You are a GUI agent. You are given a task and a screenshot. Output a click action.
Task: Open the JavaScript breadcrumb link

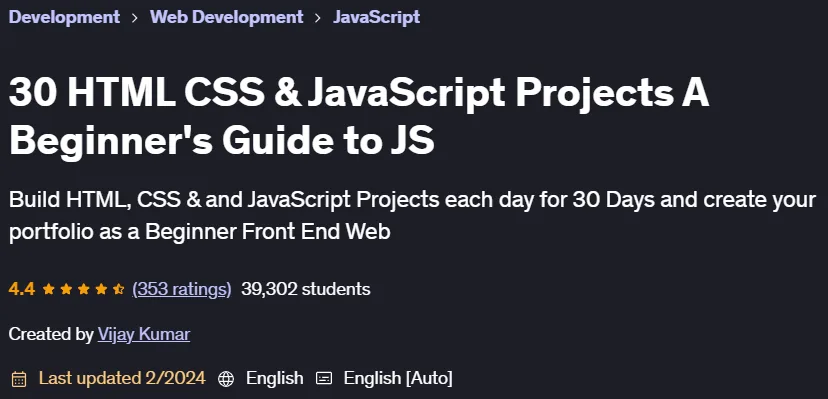pyautogui.click(x=377, y=17)
